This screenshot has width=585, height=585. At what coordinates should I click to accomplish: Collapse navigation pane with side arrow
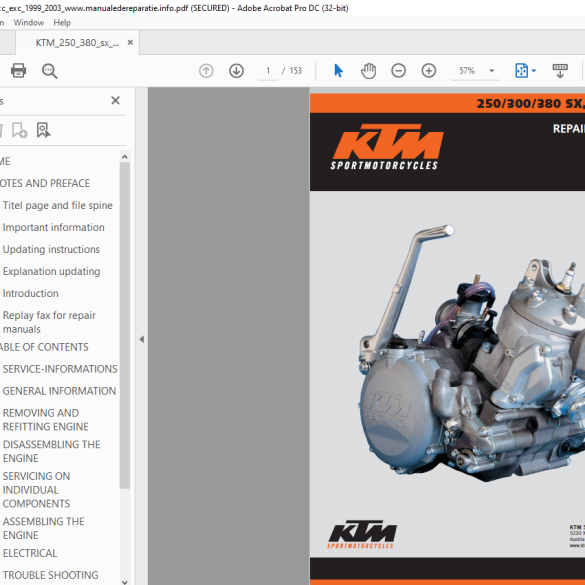pos(142,339)
